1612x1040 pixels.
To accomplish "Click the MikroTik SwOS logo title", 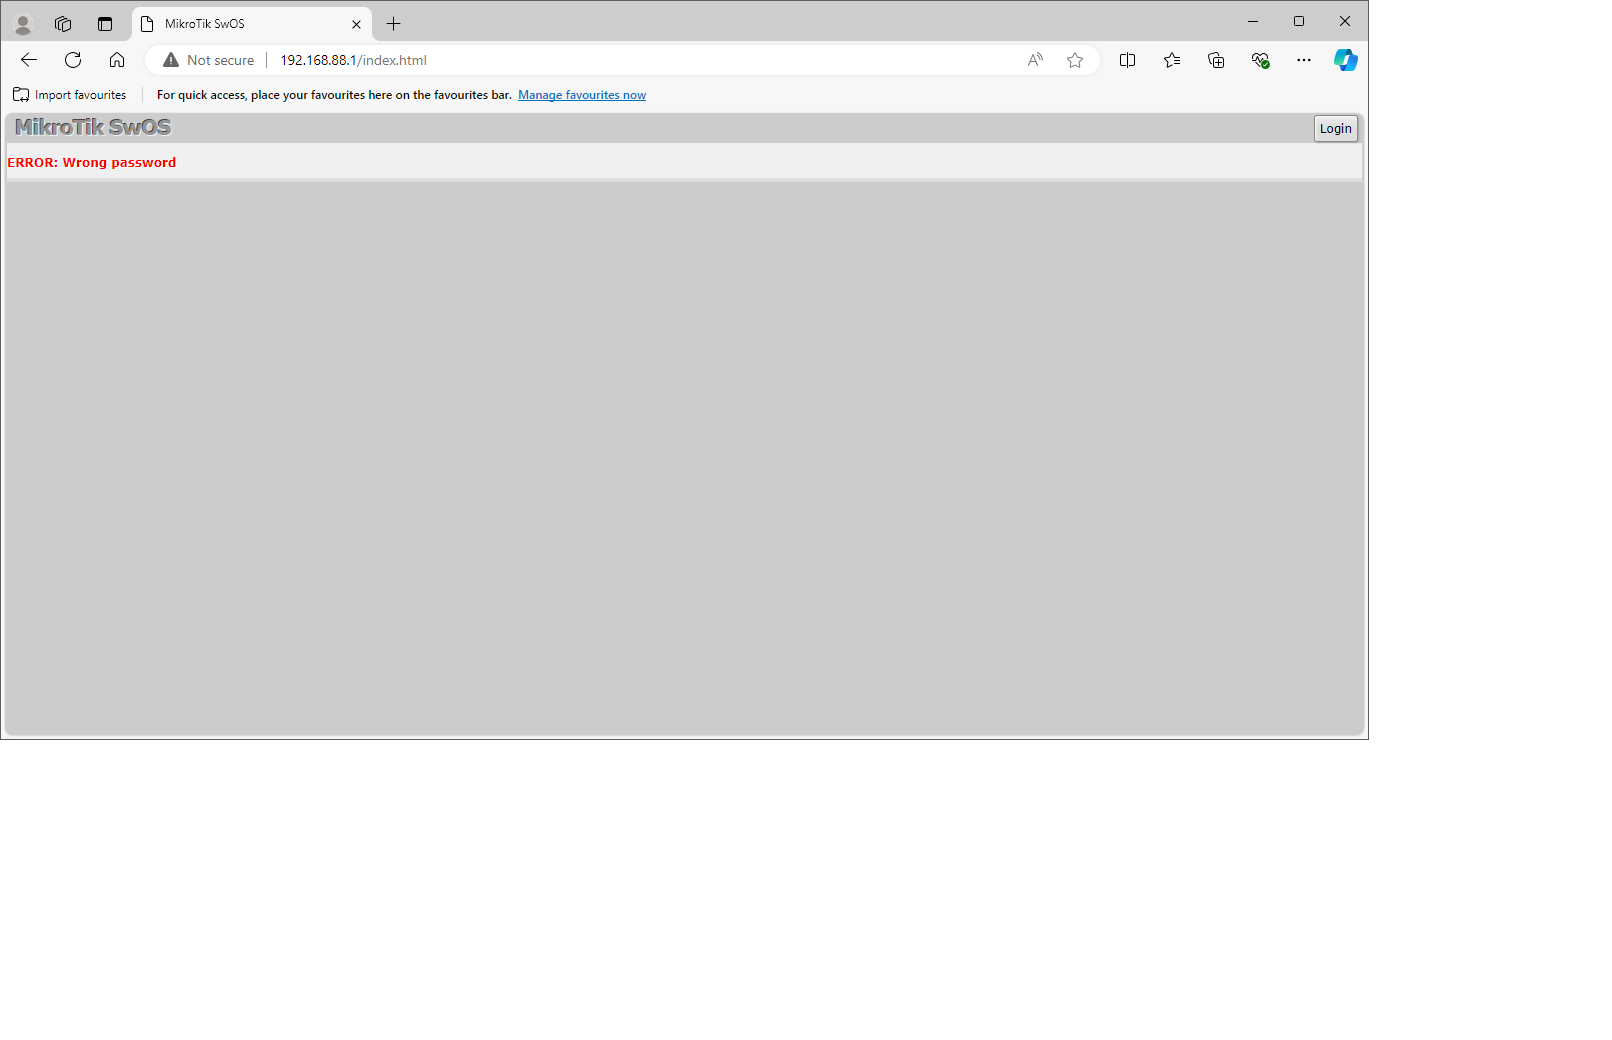I will 93,127.
